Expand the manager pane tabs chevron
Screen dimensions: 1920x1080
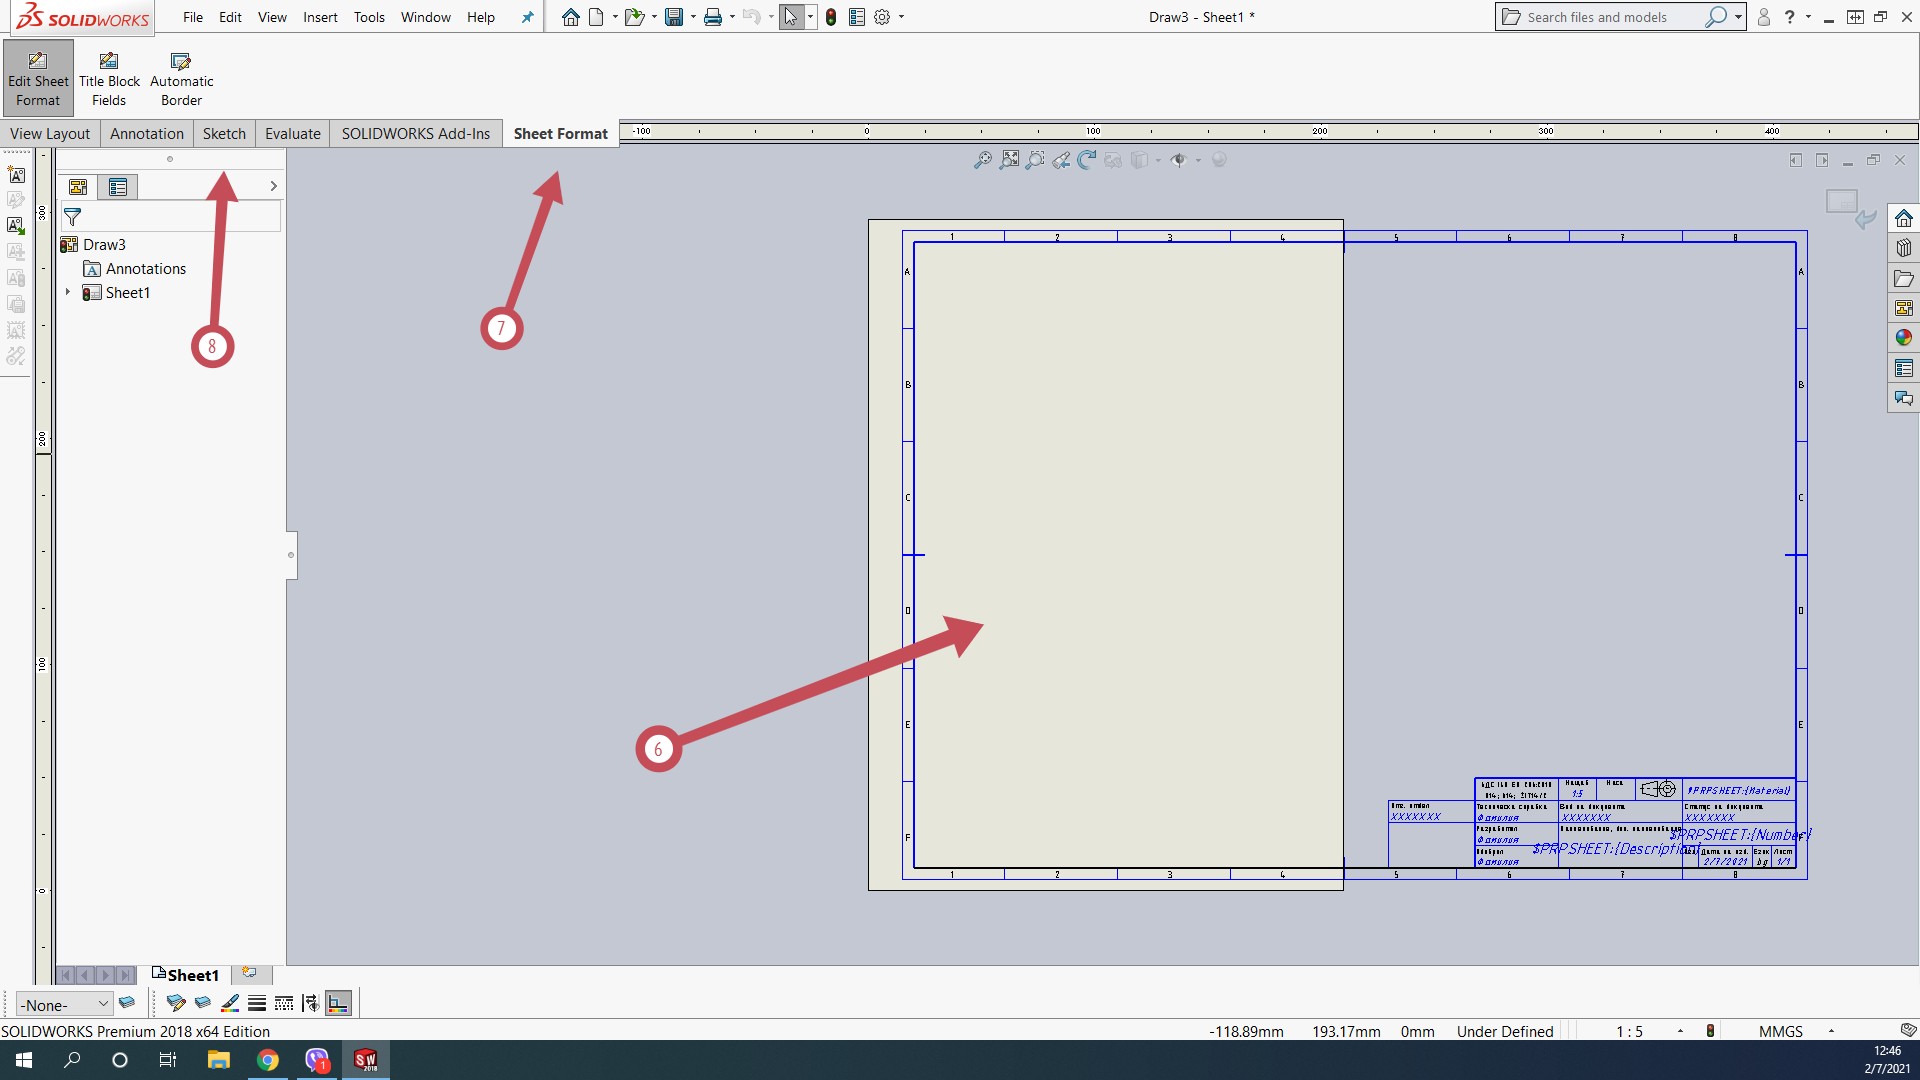[273, 186]
